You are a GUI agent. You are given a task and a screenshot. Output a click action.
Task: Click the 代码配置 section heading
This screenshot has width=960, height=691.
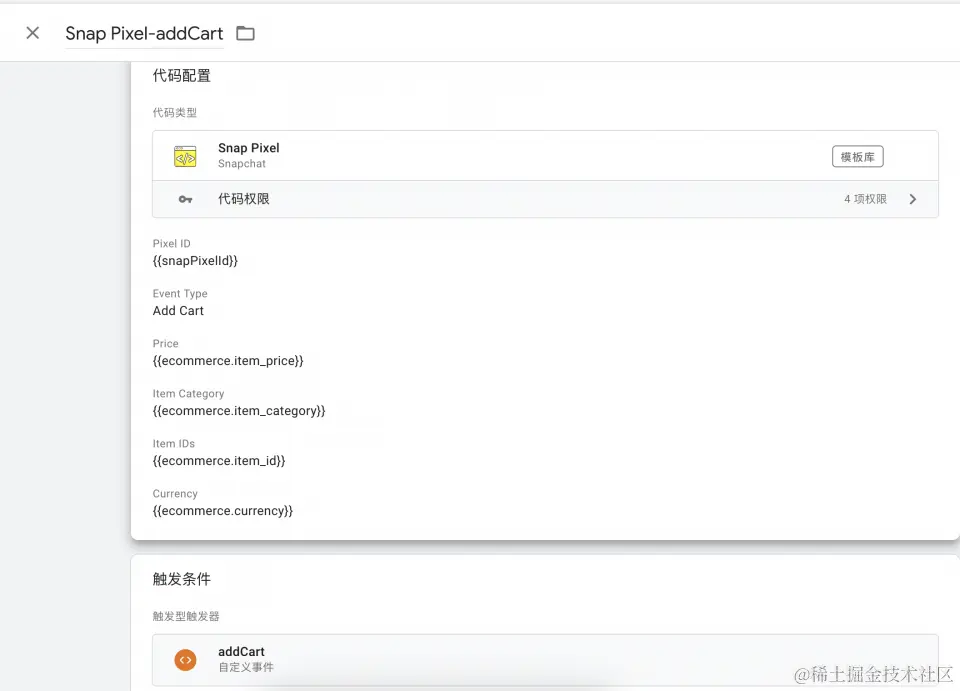pos(181,76)
